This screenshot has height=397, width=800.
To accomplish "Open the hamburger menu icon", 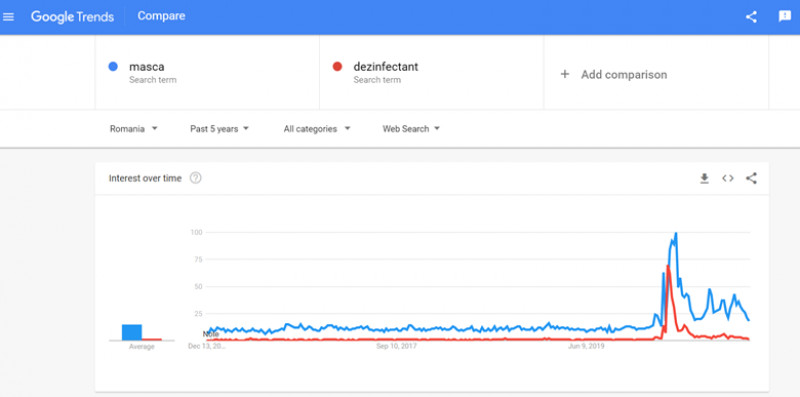I will [x=8, y=17].
